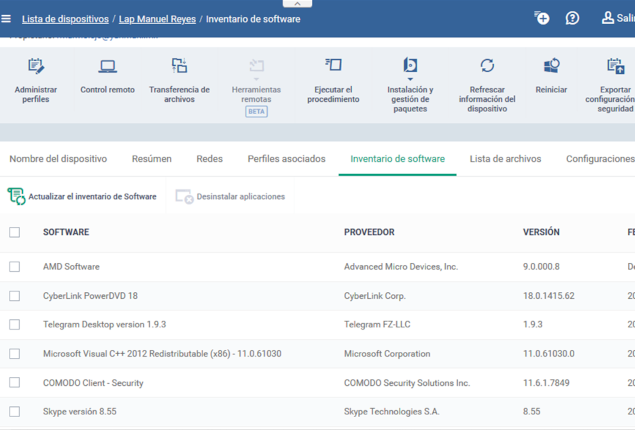
Task: Select the Inventario de software tab
Action: (397, 159)
